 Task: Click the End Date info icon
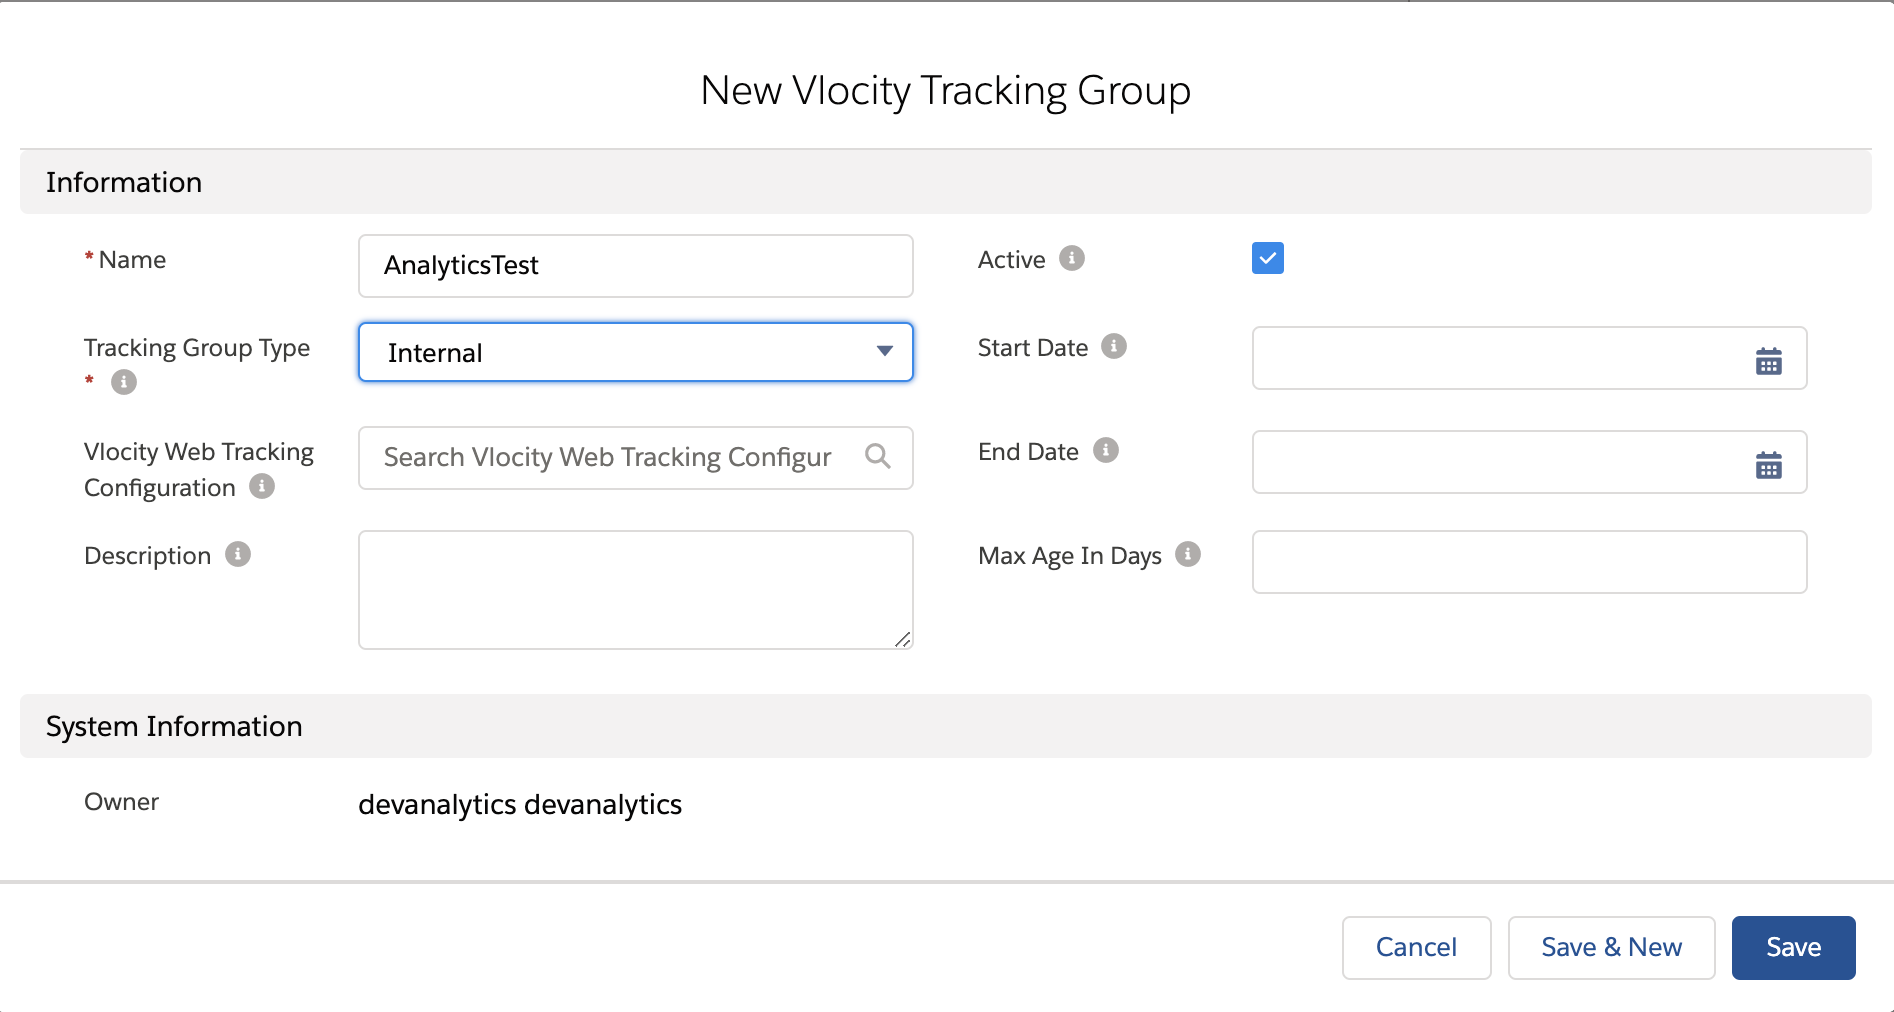coord(1106,450)
